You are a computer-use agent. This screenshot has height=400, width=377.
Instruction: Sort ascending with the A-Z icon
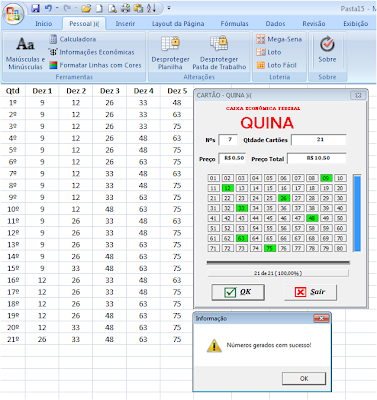tap(151, 8)
